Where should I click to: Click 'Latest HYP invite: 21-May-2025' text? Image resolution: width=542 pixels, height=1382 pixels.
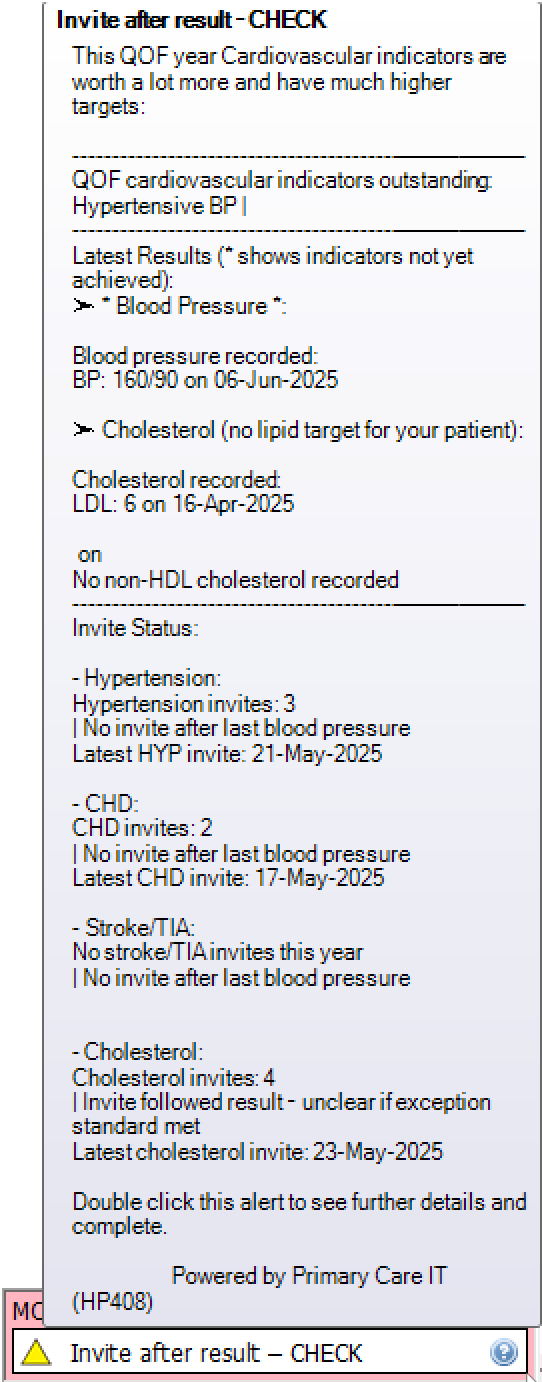tap(227, 753)
